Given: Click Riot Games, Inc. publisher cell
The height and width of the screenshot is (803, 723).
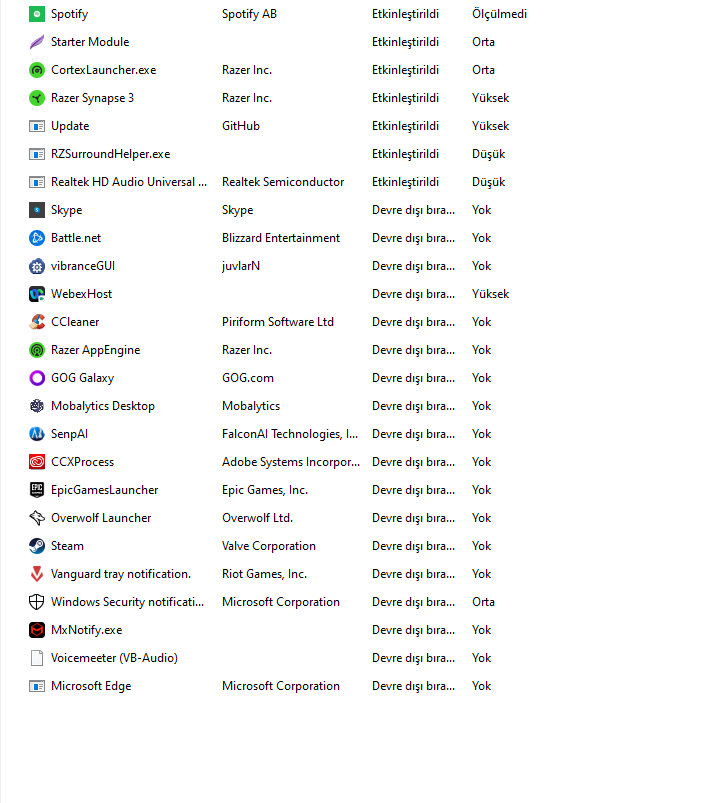Looking at the screenshot, I should pos(265,574).
